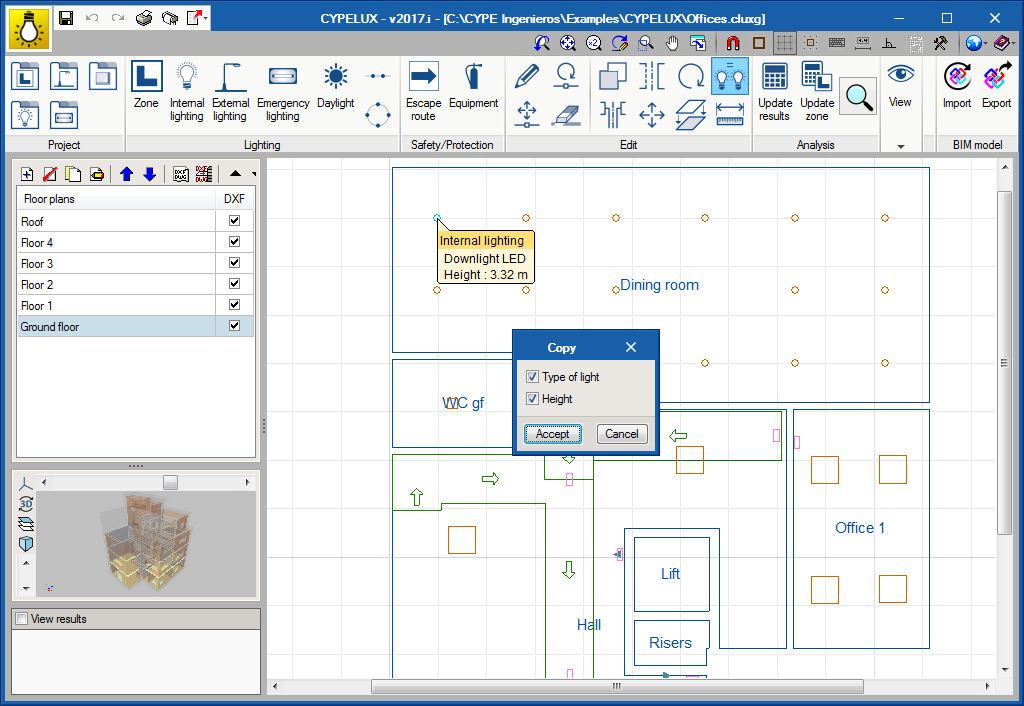Image resolution: width=1024 pixels, height=706 pixels.
Task: Click the magnet snap icon
Action: pyautogui.click(x=733, y=43)
